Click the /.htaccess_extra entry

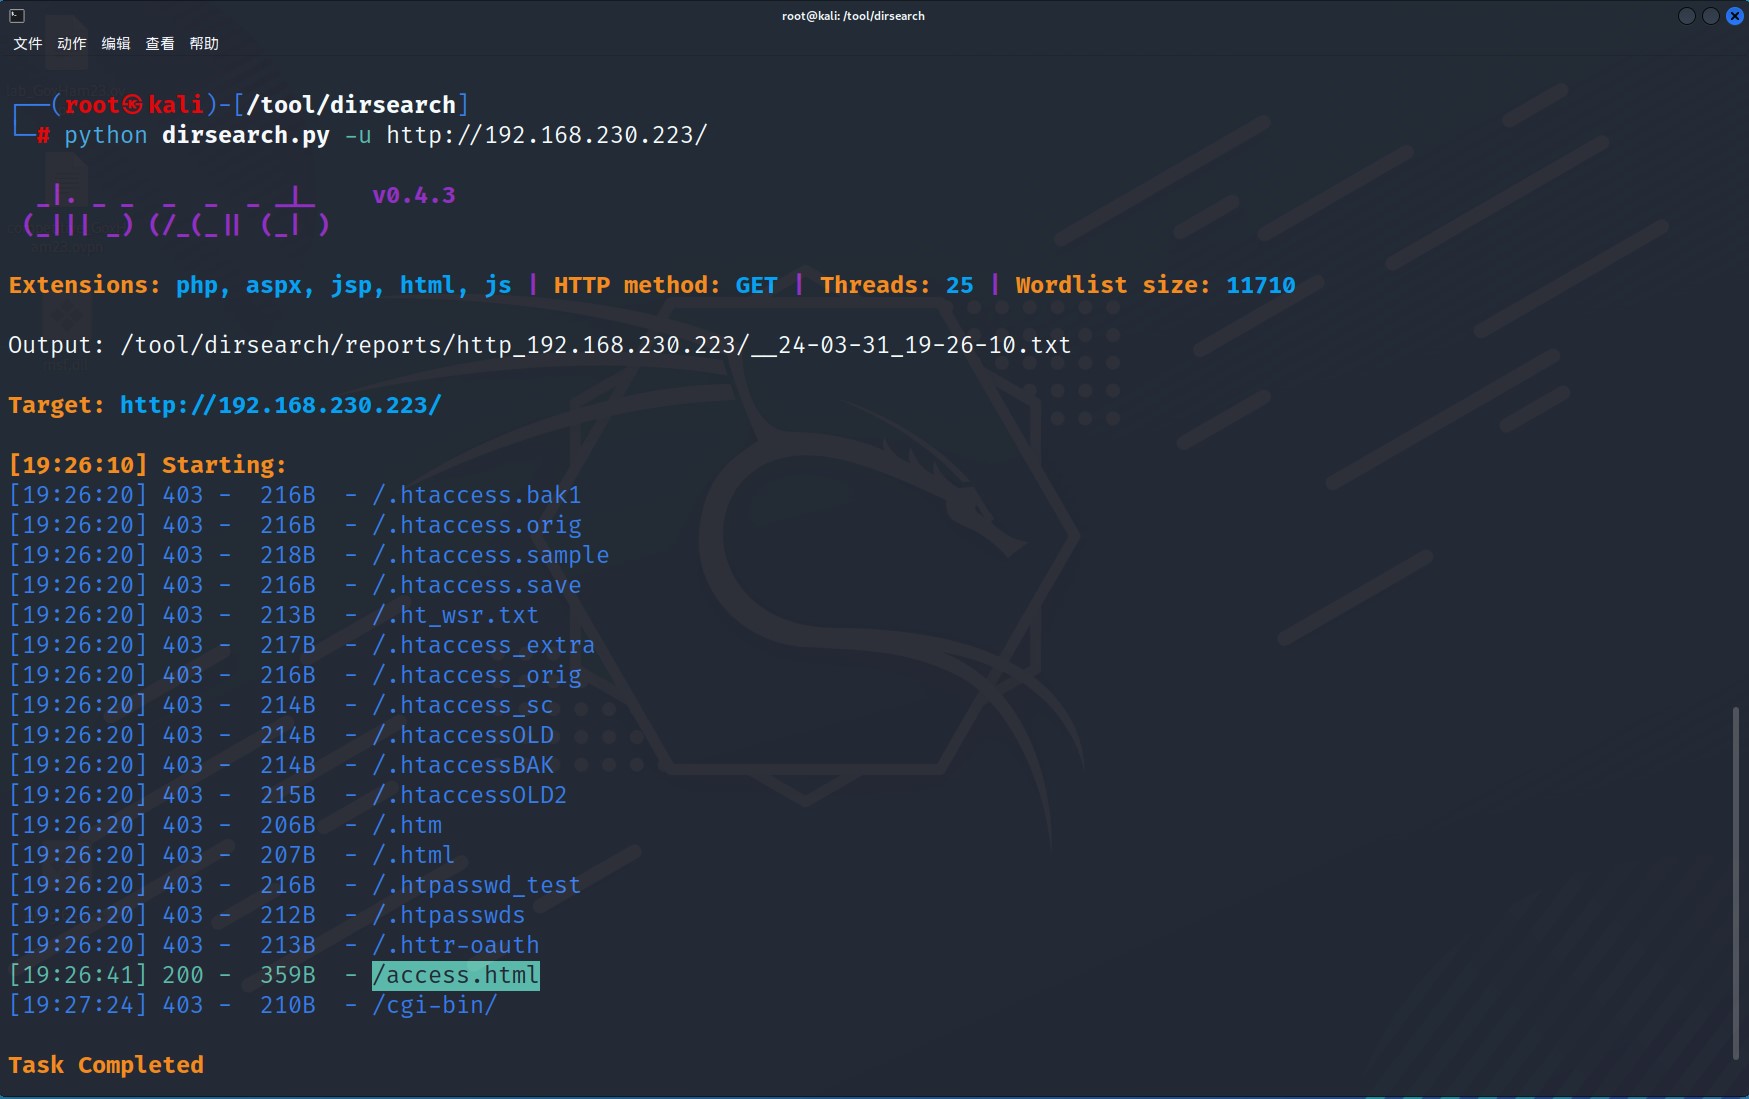pyautogui.click(x=484, y=645)
